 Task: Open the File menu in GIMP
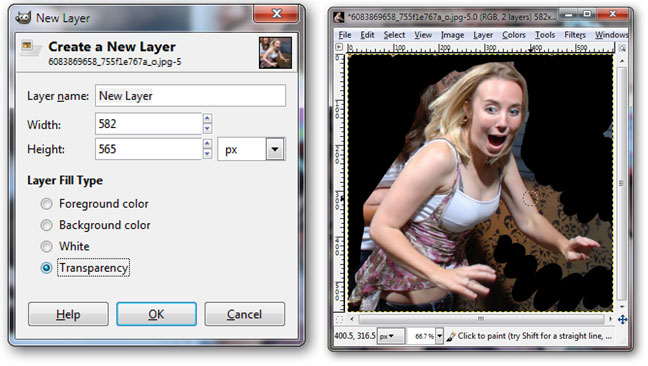tap(345, 35)
